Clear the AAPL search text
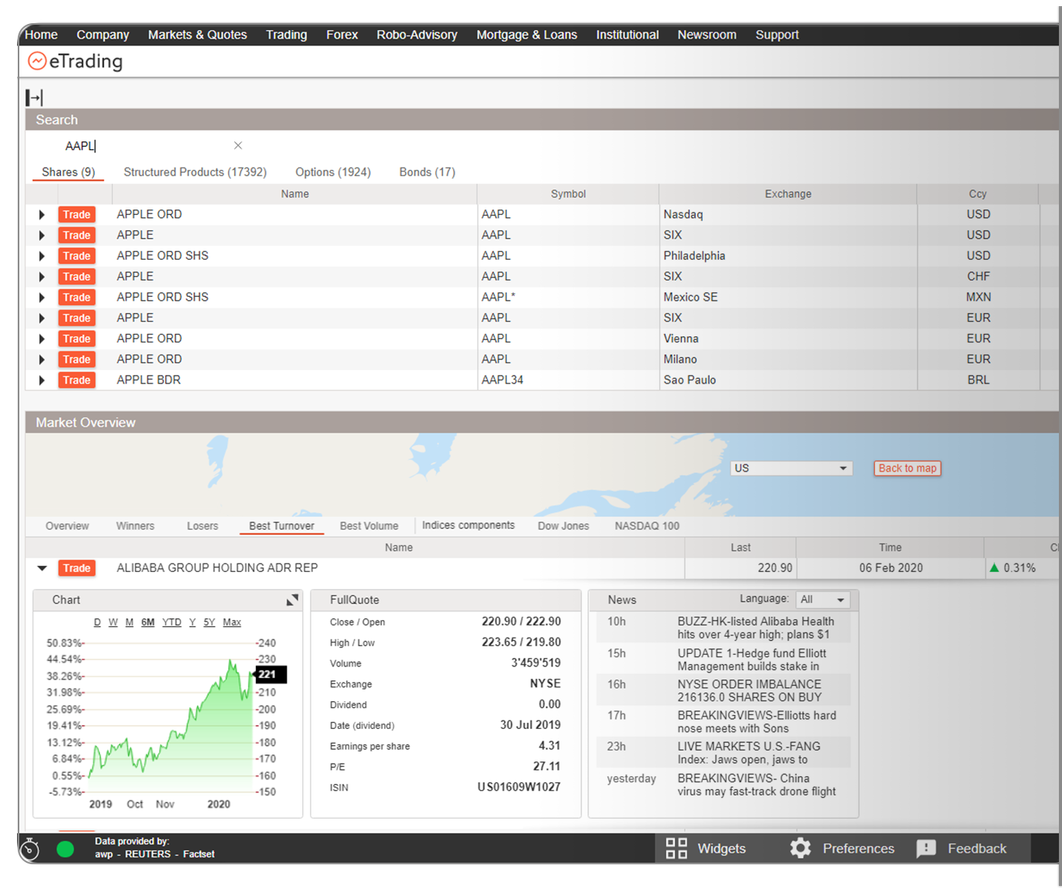This screenshot has height=889, width=1062. 238,146
